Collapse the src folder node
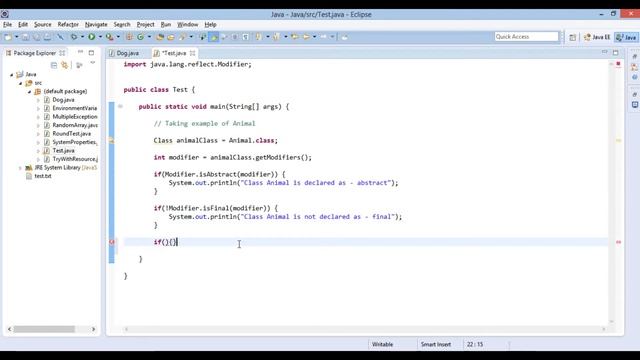Screen dimensions: 640x360 (x=20, y=83)
